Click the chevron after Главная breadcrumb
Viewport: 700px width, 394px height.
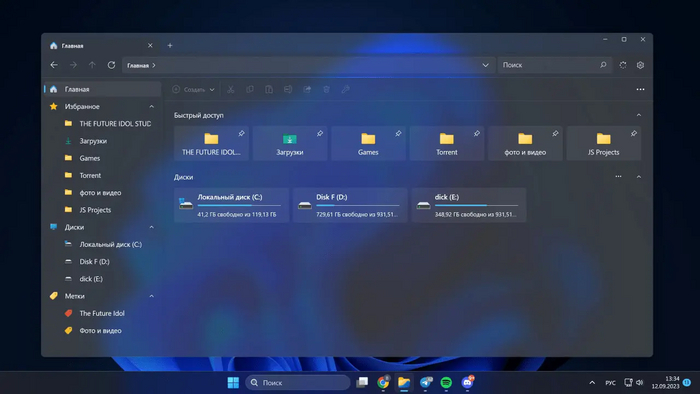pos(154,66)
